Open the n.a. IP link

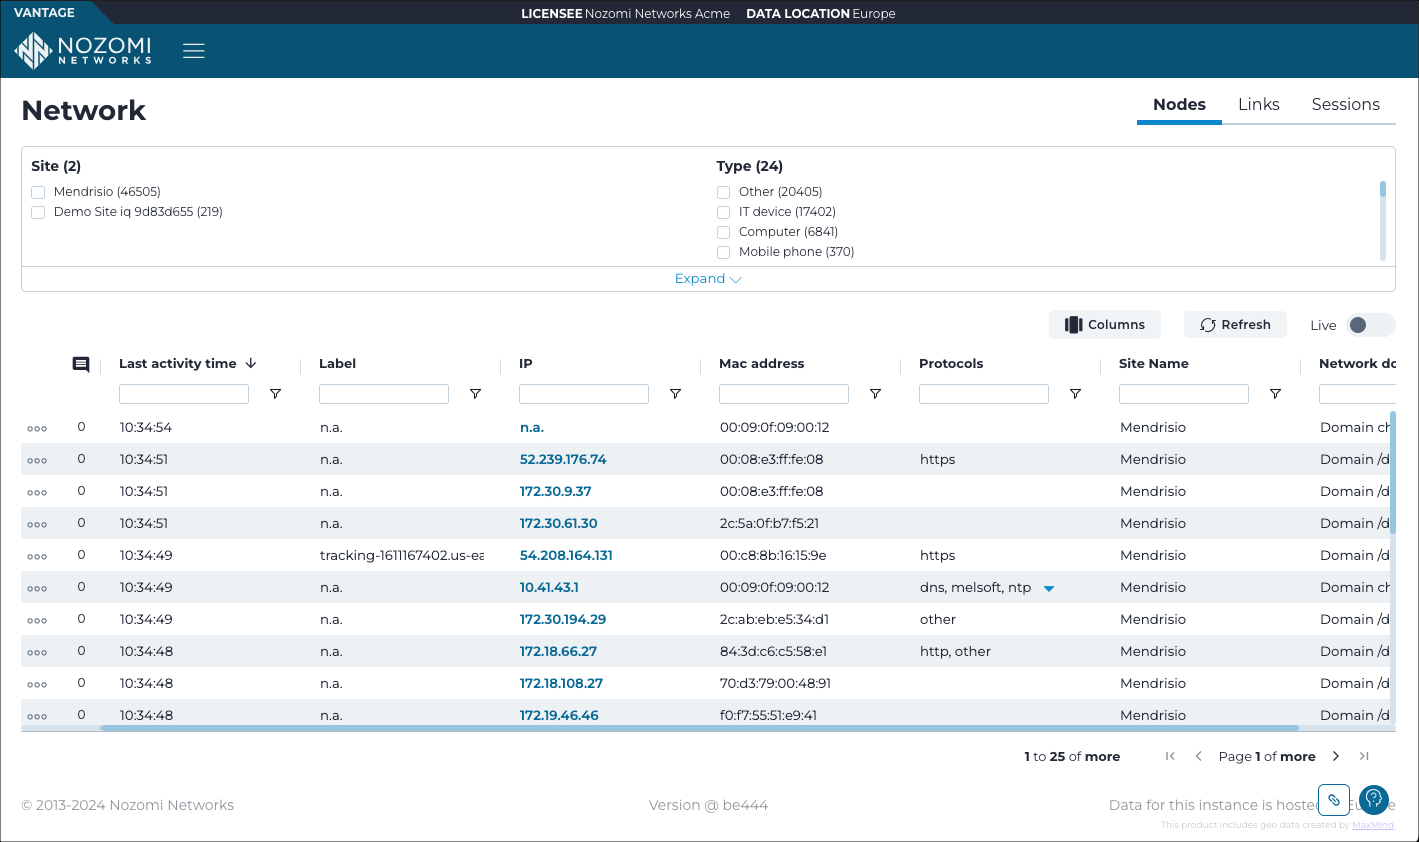click(x=532, y=427)
